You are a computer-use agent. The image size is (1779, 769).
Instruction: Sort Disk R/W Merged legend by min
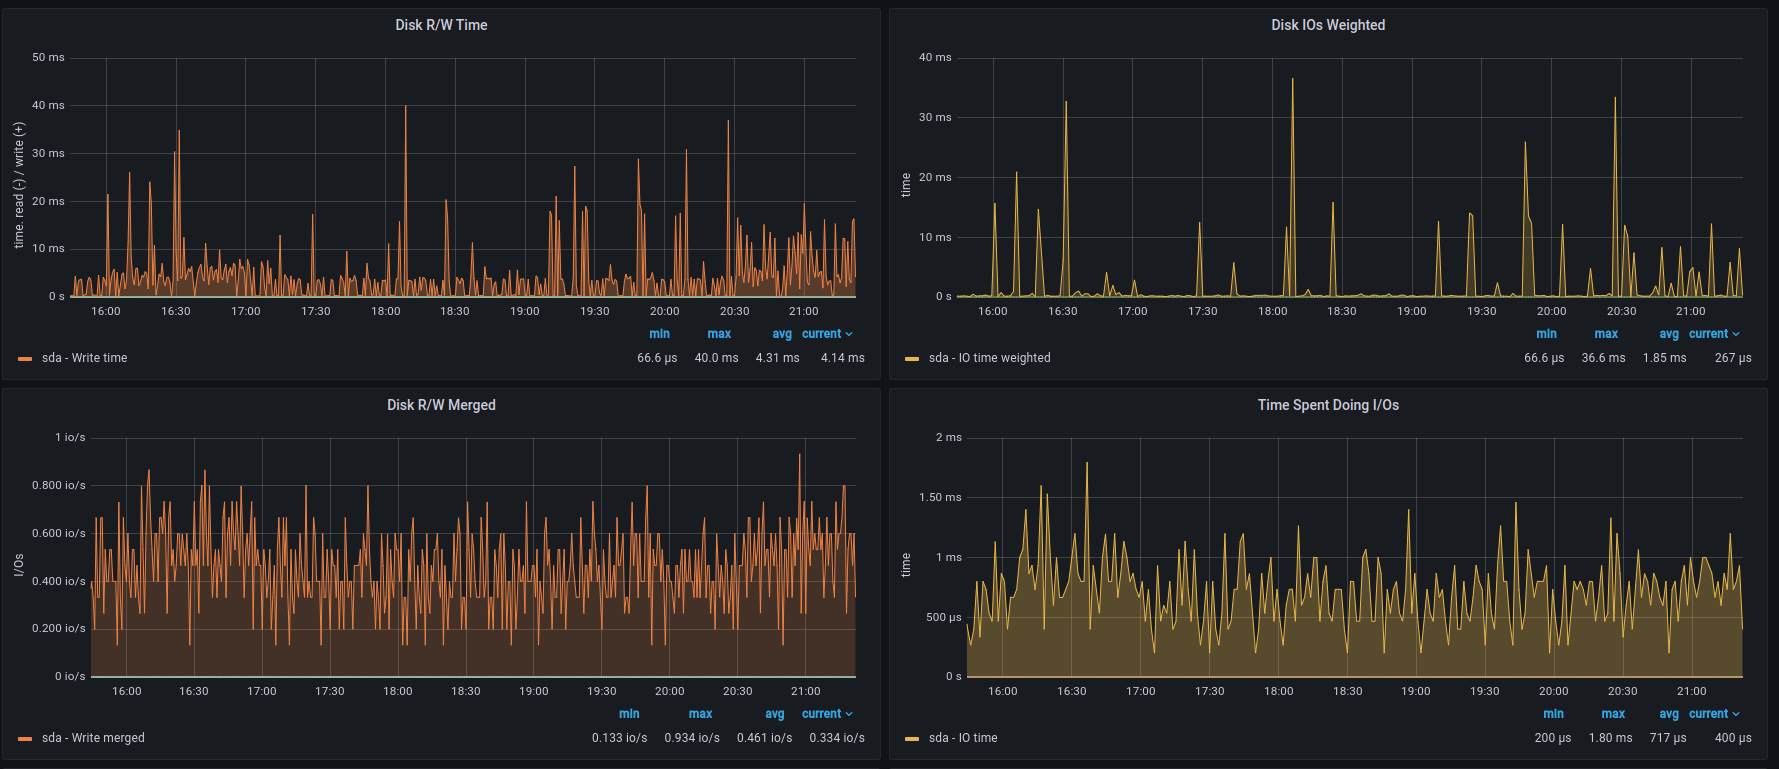(x=629, y=714)
